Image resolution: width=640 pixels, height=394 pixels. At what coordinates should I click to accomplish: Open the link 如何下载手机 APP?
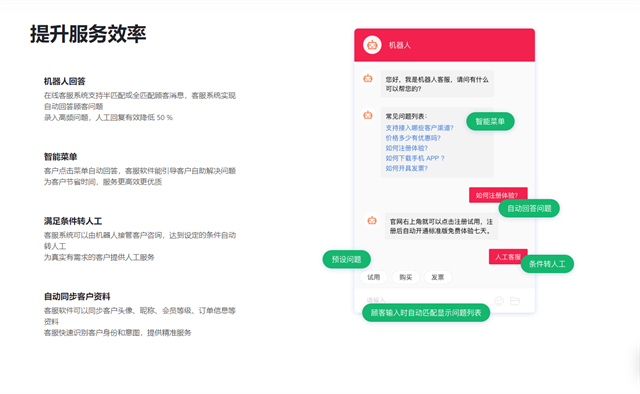(x=415, y=158)
